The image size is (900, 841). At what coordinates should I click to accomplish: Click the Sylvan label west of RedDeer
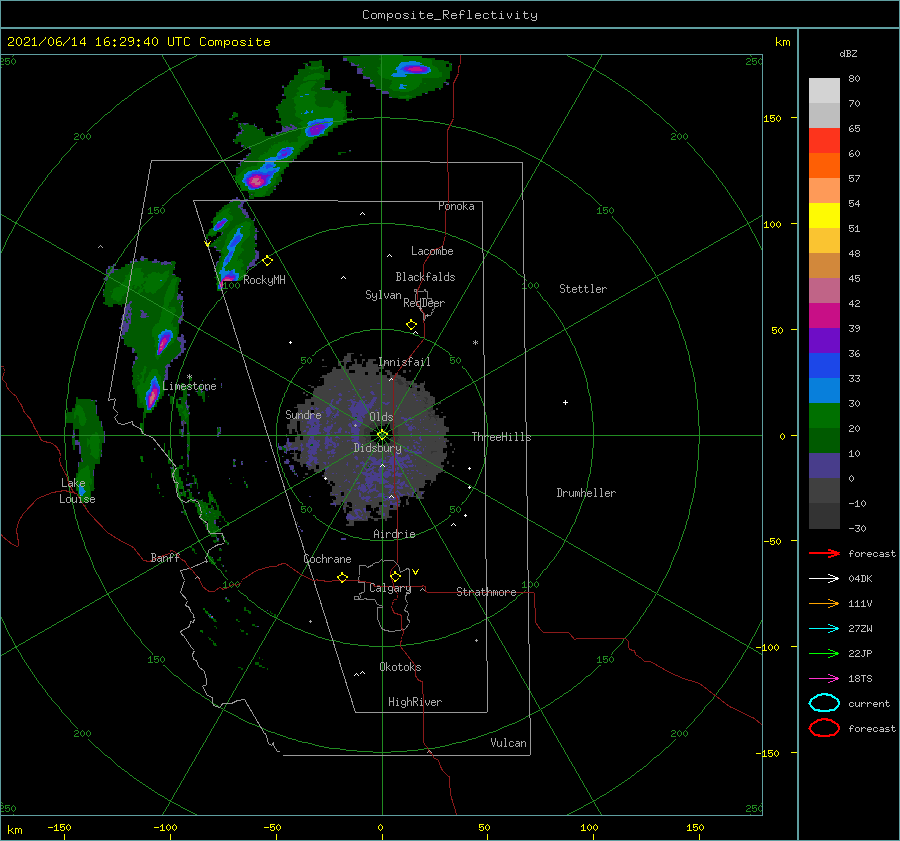tap(383, 294)
